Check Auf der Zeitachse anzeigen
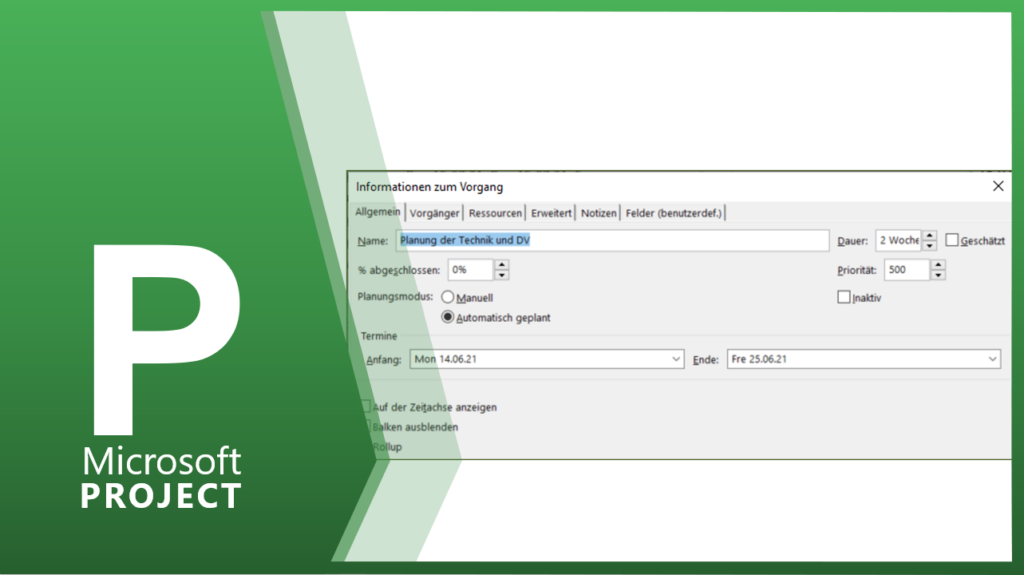Screen dimensions: 1024x575 [366, 406]
